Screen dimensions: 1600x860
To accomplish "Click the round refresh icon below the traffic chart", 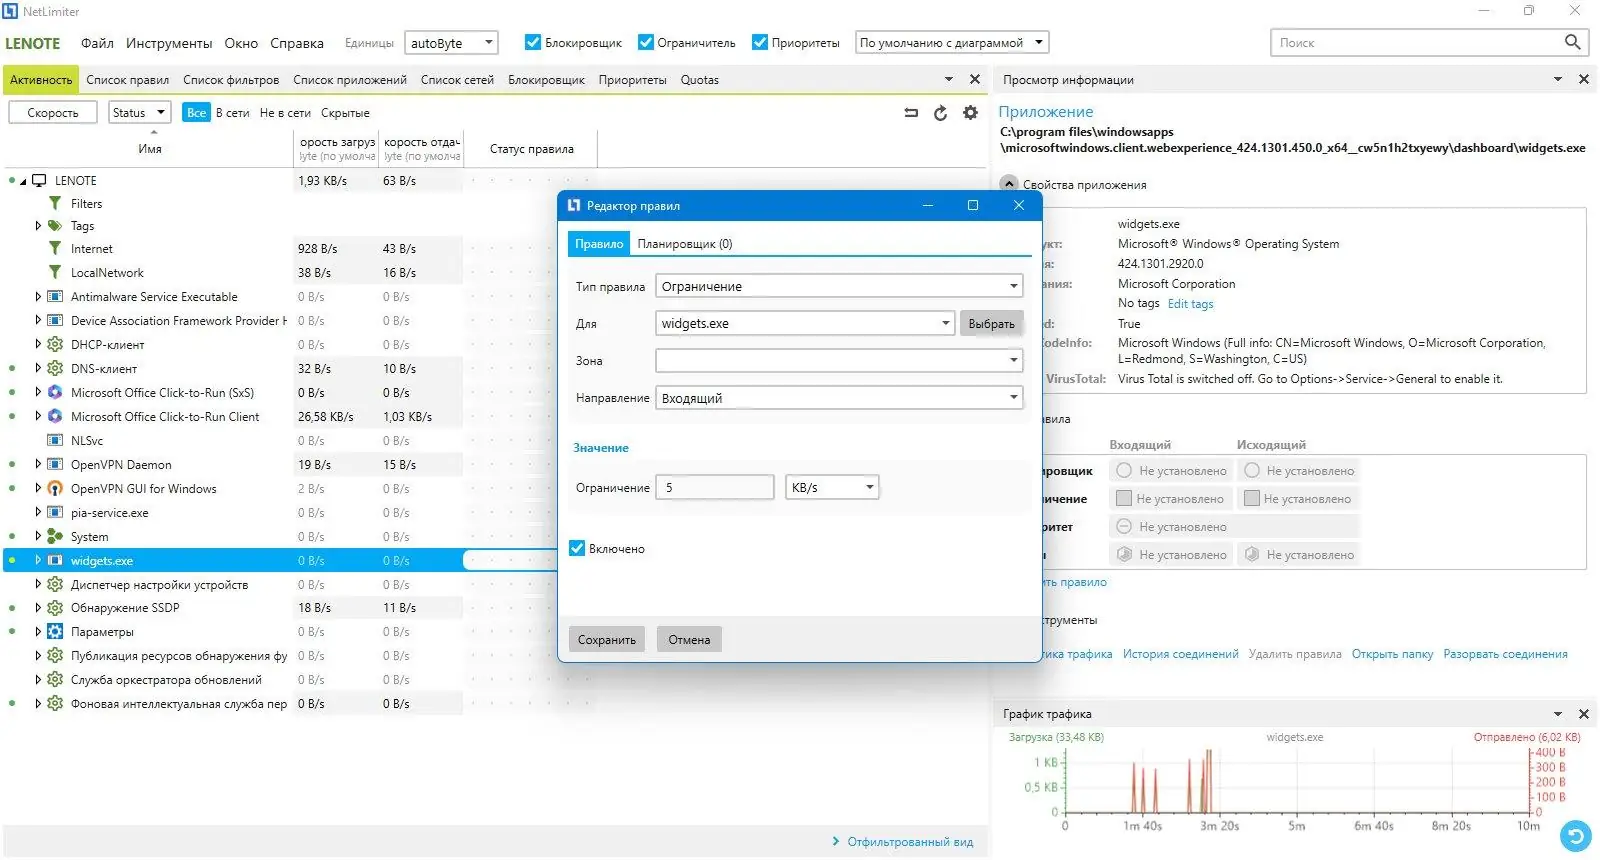I will pyautogui.click(x=1575, y=835).
